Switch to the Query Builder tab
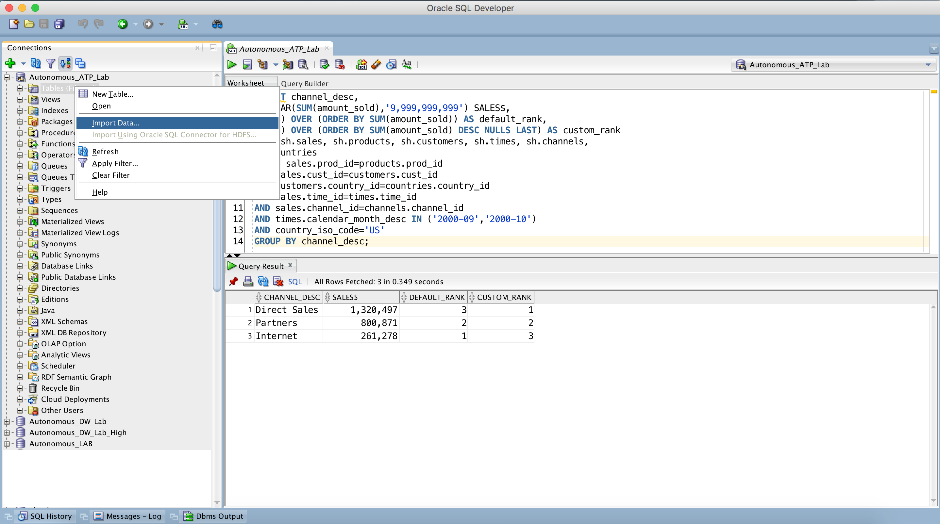The image size is (940, 524). 303,83
